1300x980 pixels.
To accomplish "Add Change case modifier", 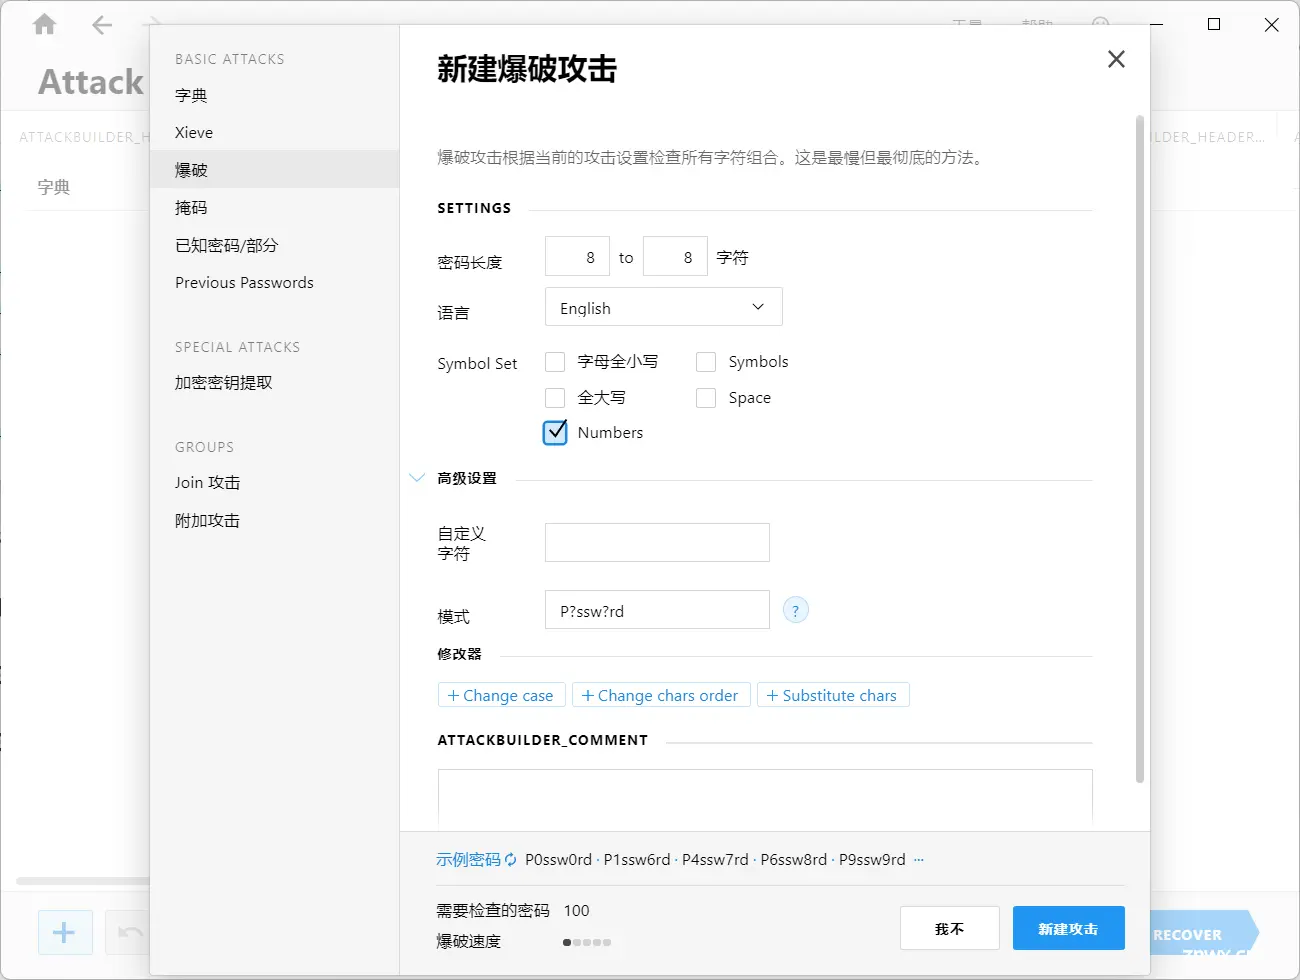I will (501, 695).
